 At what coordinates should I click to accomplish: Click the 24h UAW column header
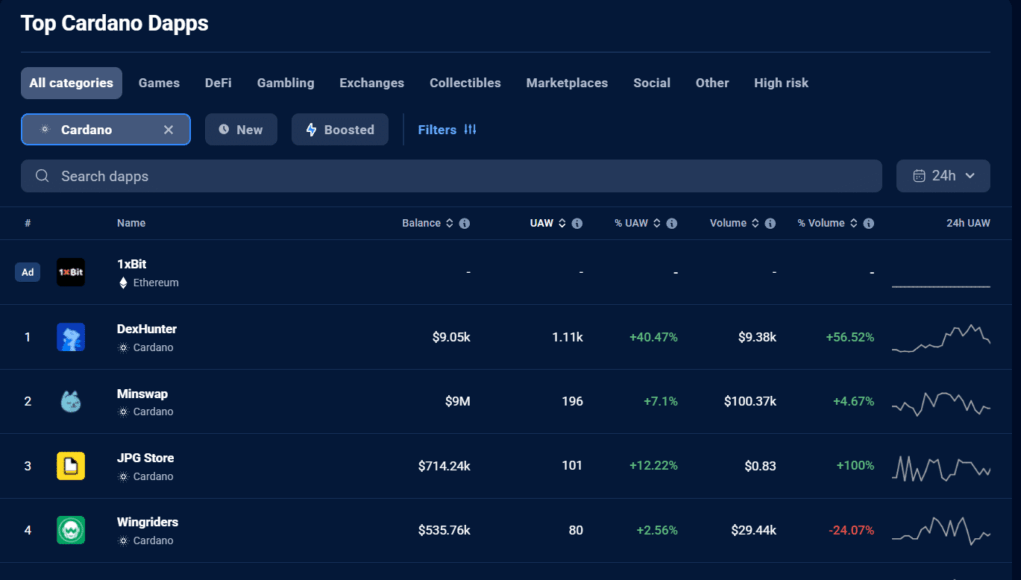tap(968, 223)
